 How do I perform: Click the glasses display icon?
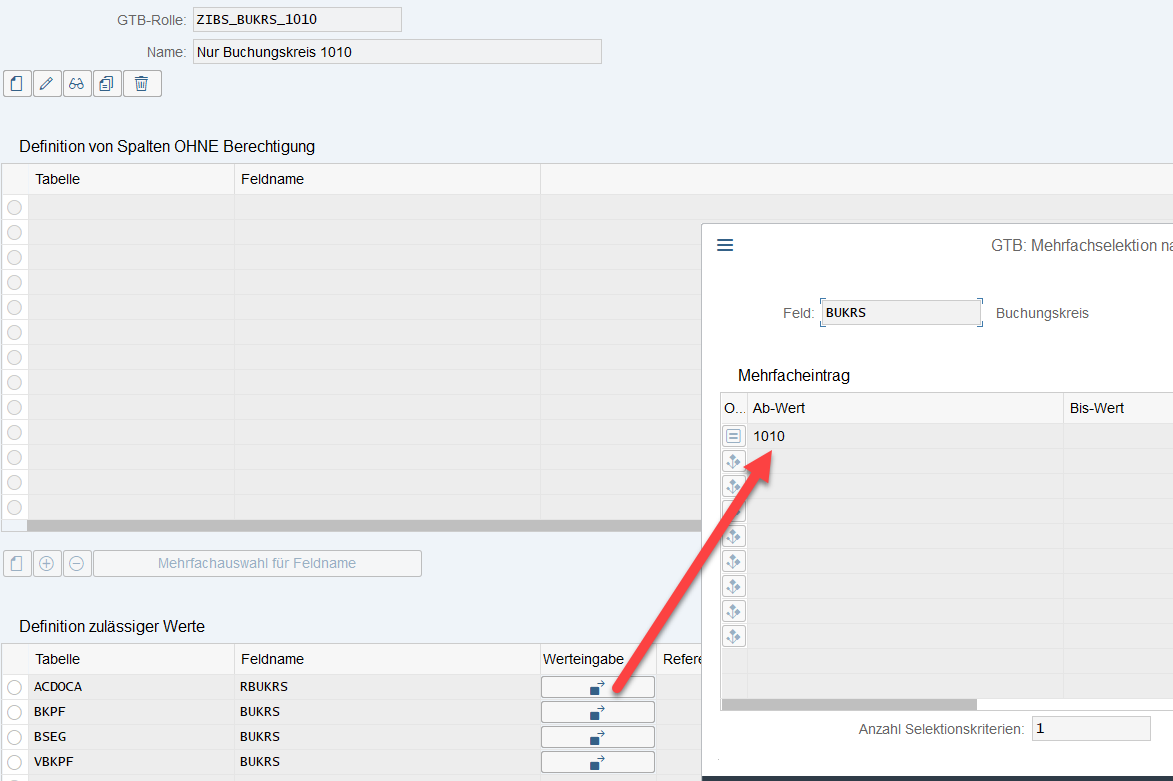point(77,84)
